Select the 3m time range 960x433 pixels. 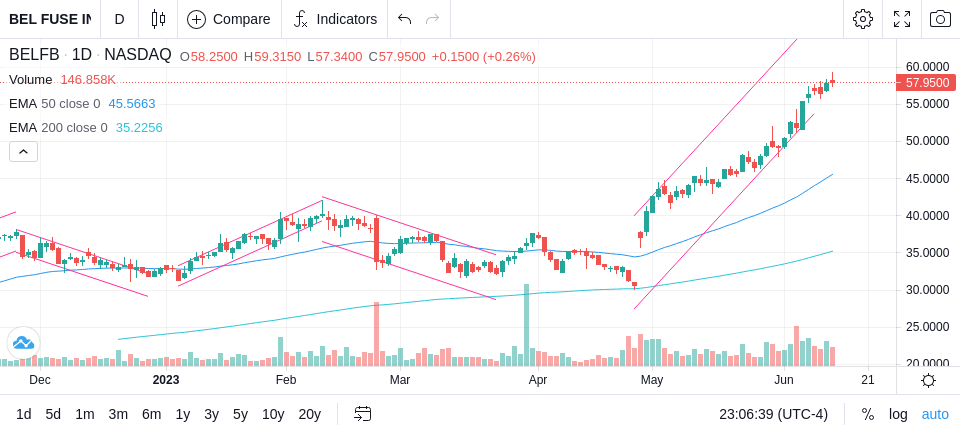pyautogui.click(x=118, y=414)
